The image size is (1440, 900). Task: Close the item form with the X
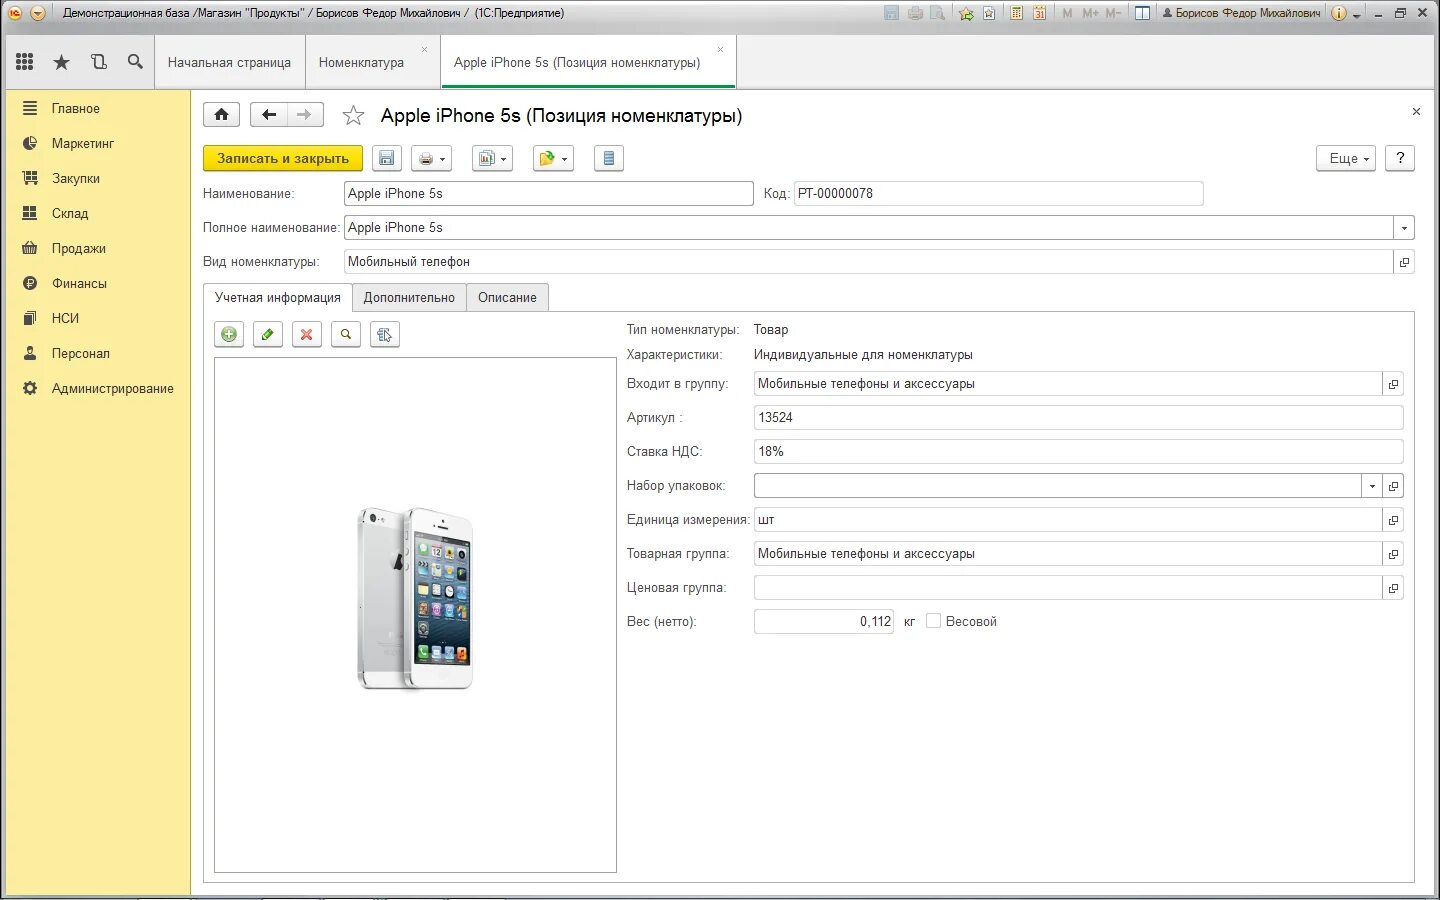click(1416, 112)
